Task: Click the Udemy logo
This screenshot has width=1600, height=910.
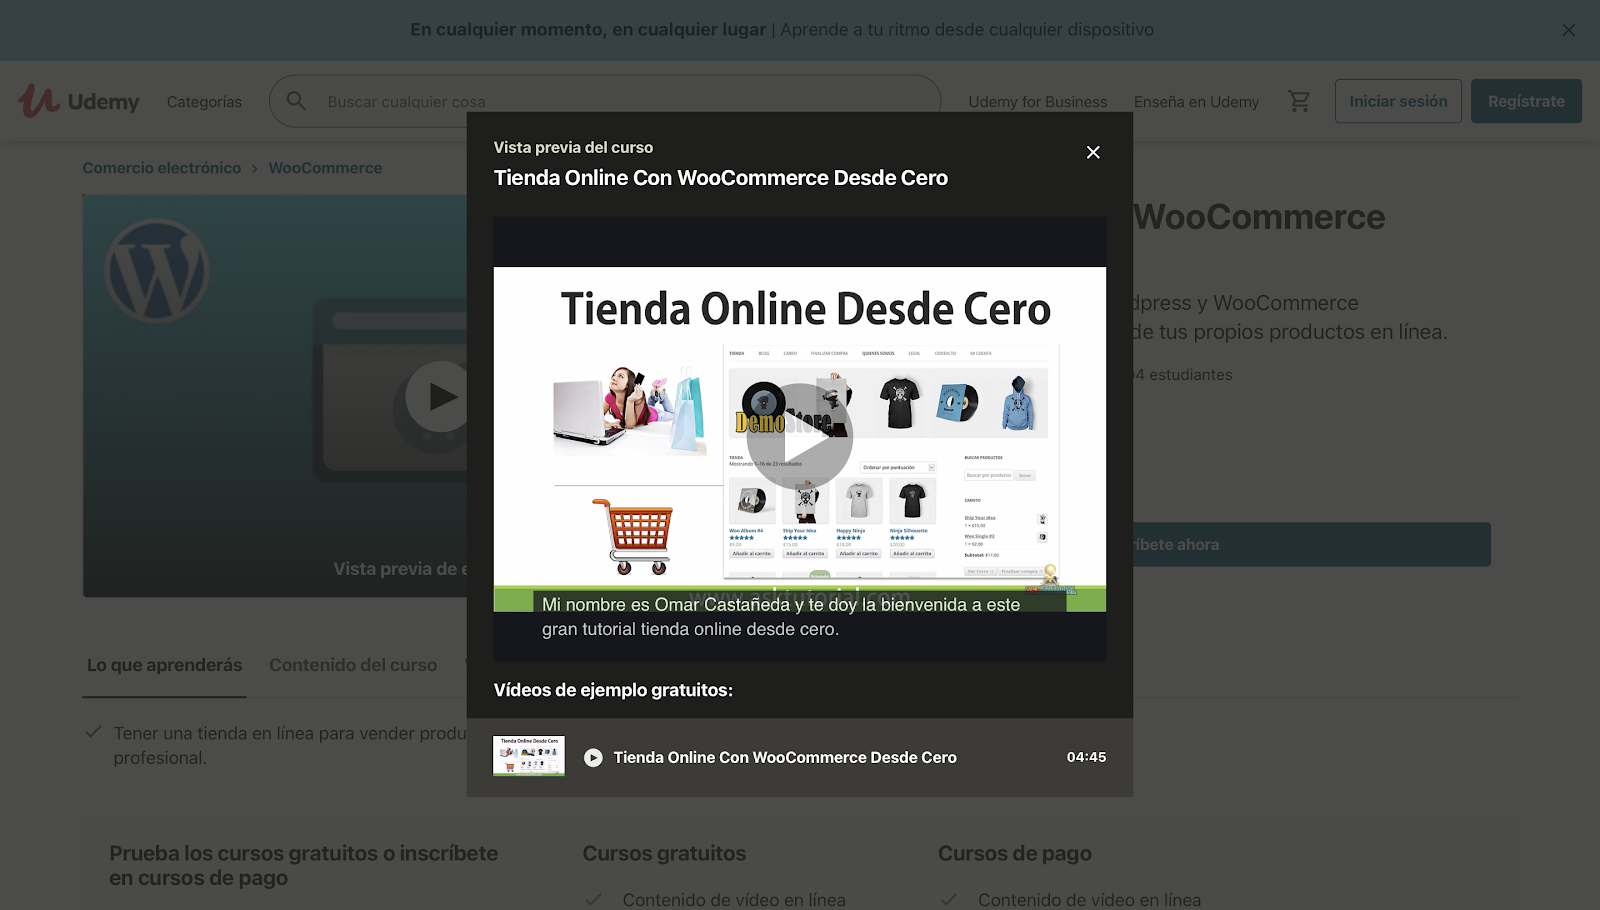Action: (x=79, y=101)
